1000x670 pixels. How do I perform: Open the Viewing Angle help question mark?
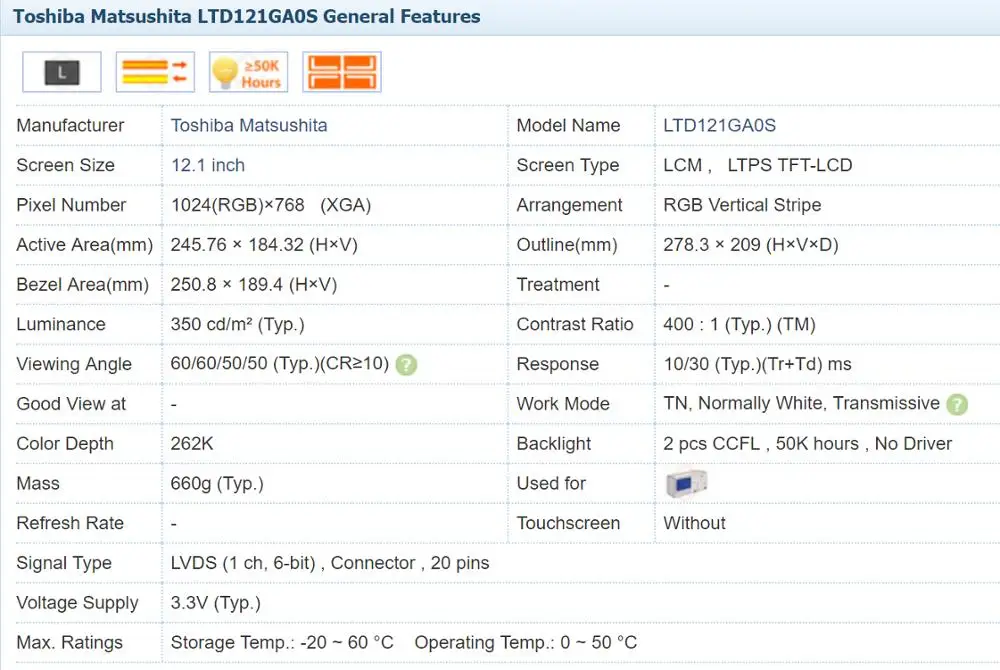pos(406,365)
